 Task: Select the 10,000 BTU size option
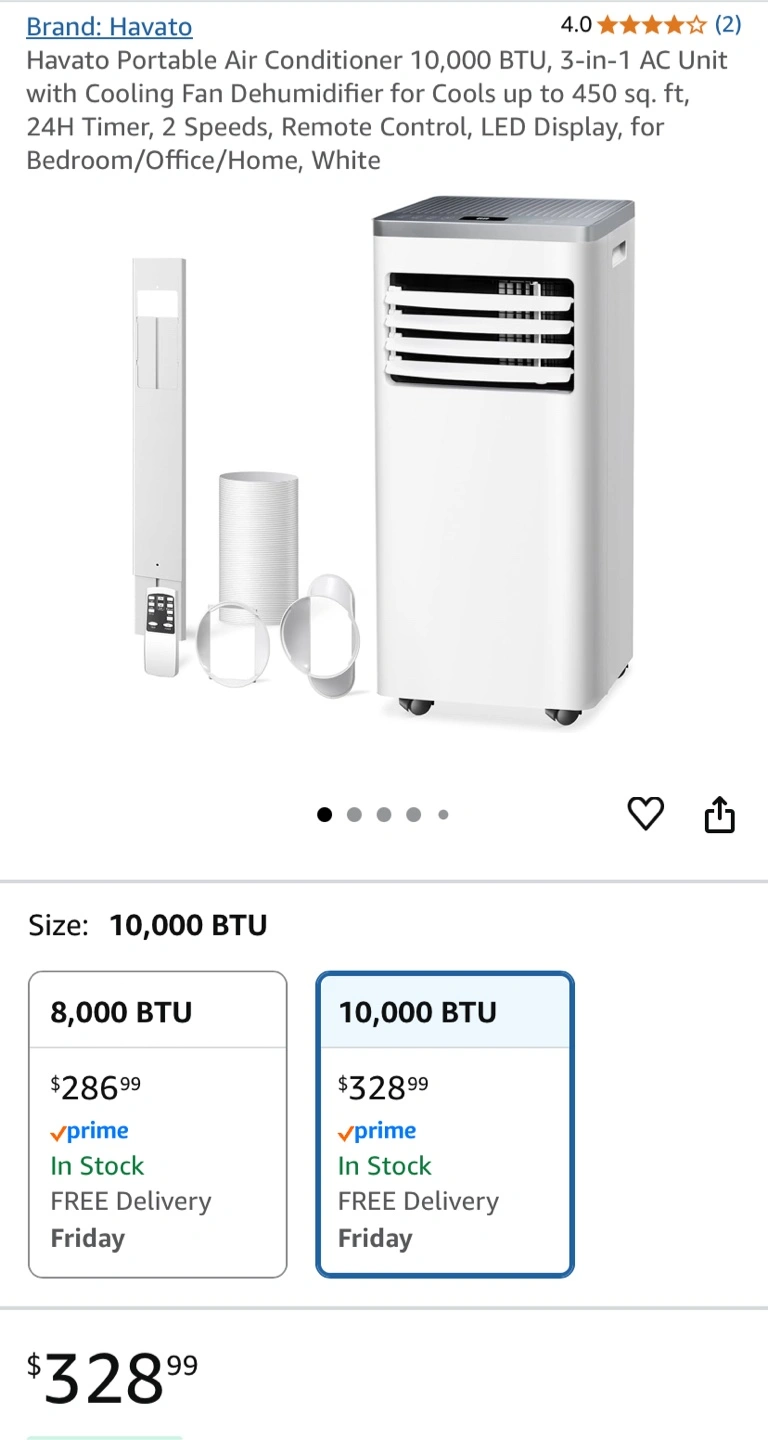click(x=445, y=1123)
